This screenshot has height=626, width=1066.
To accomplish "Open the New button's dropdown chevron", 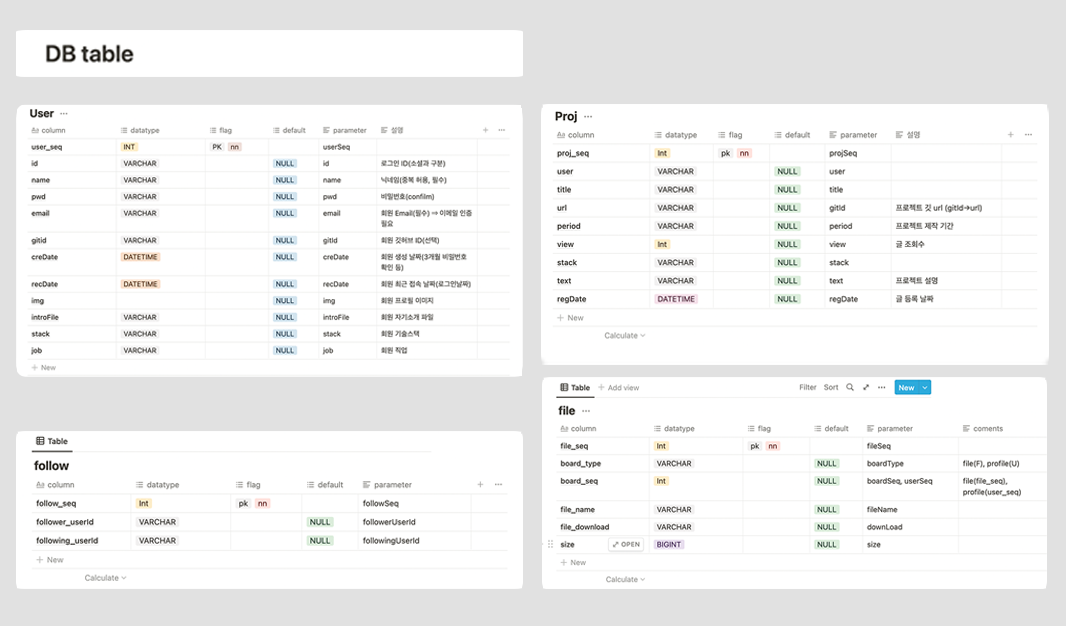I will click(x=926, y=388).
